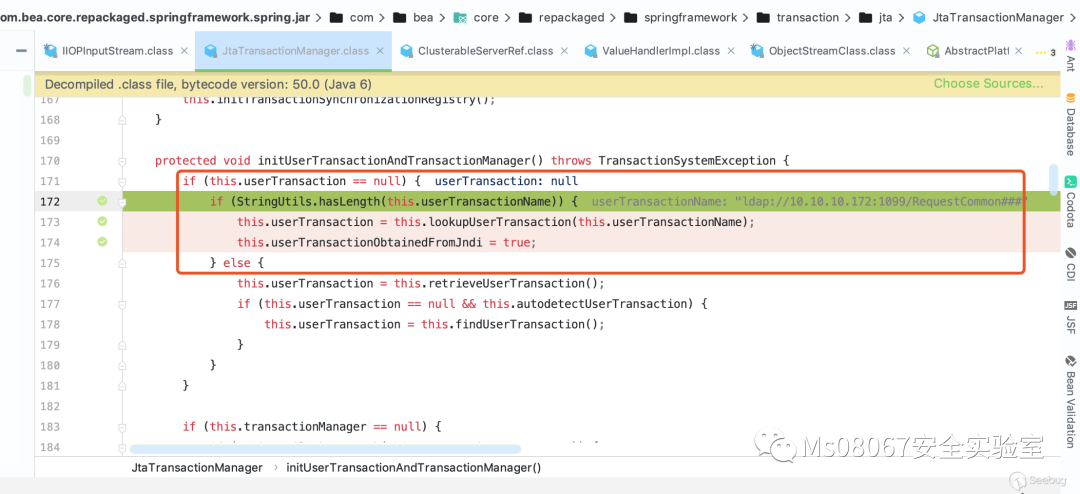Viewport: 1080px width, 494px height.
Task: Click the IIOPInputStream.class file icon
Action: click(50, 50)
